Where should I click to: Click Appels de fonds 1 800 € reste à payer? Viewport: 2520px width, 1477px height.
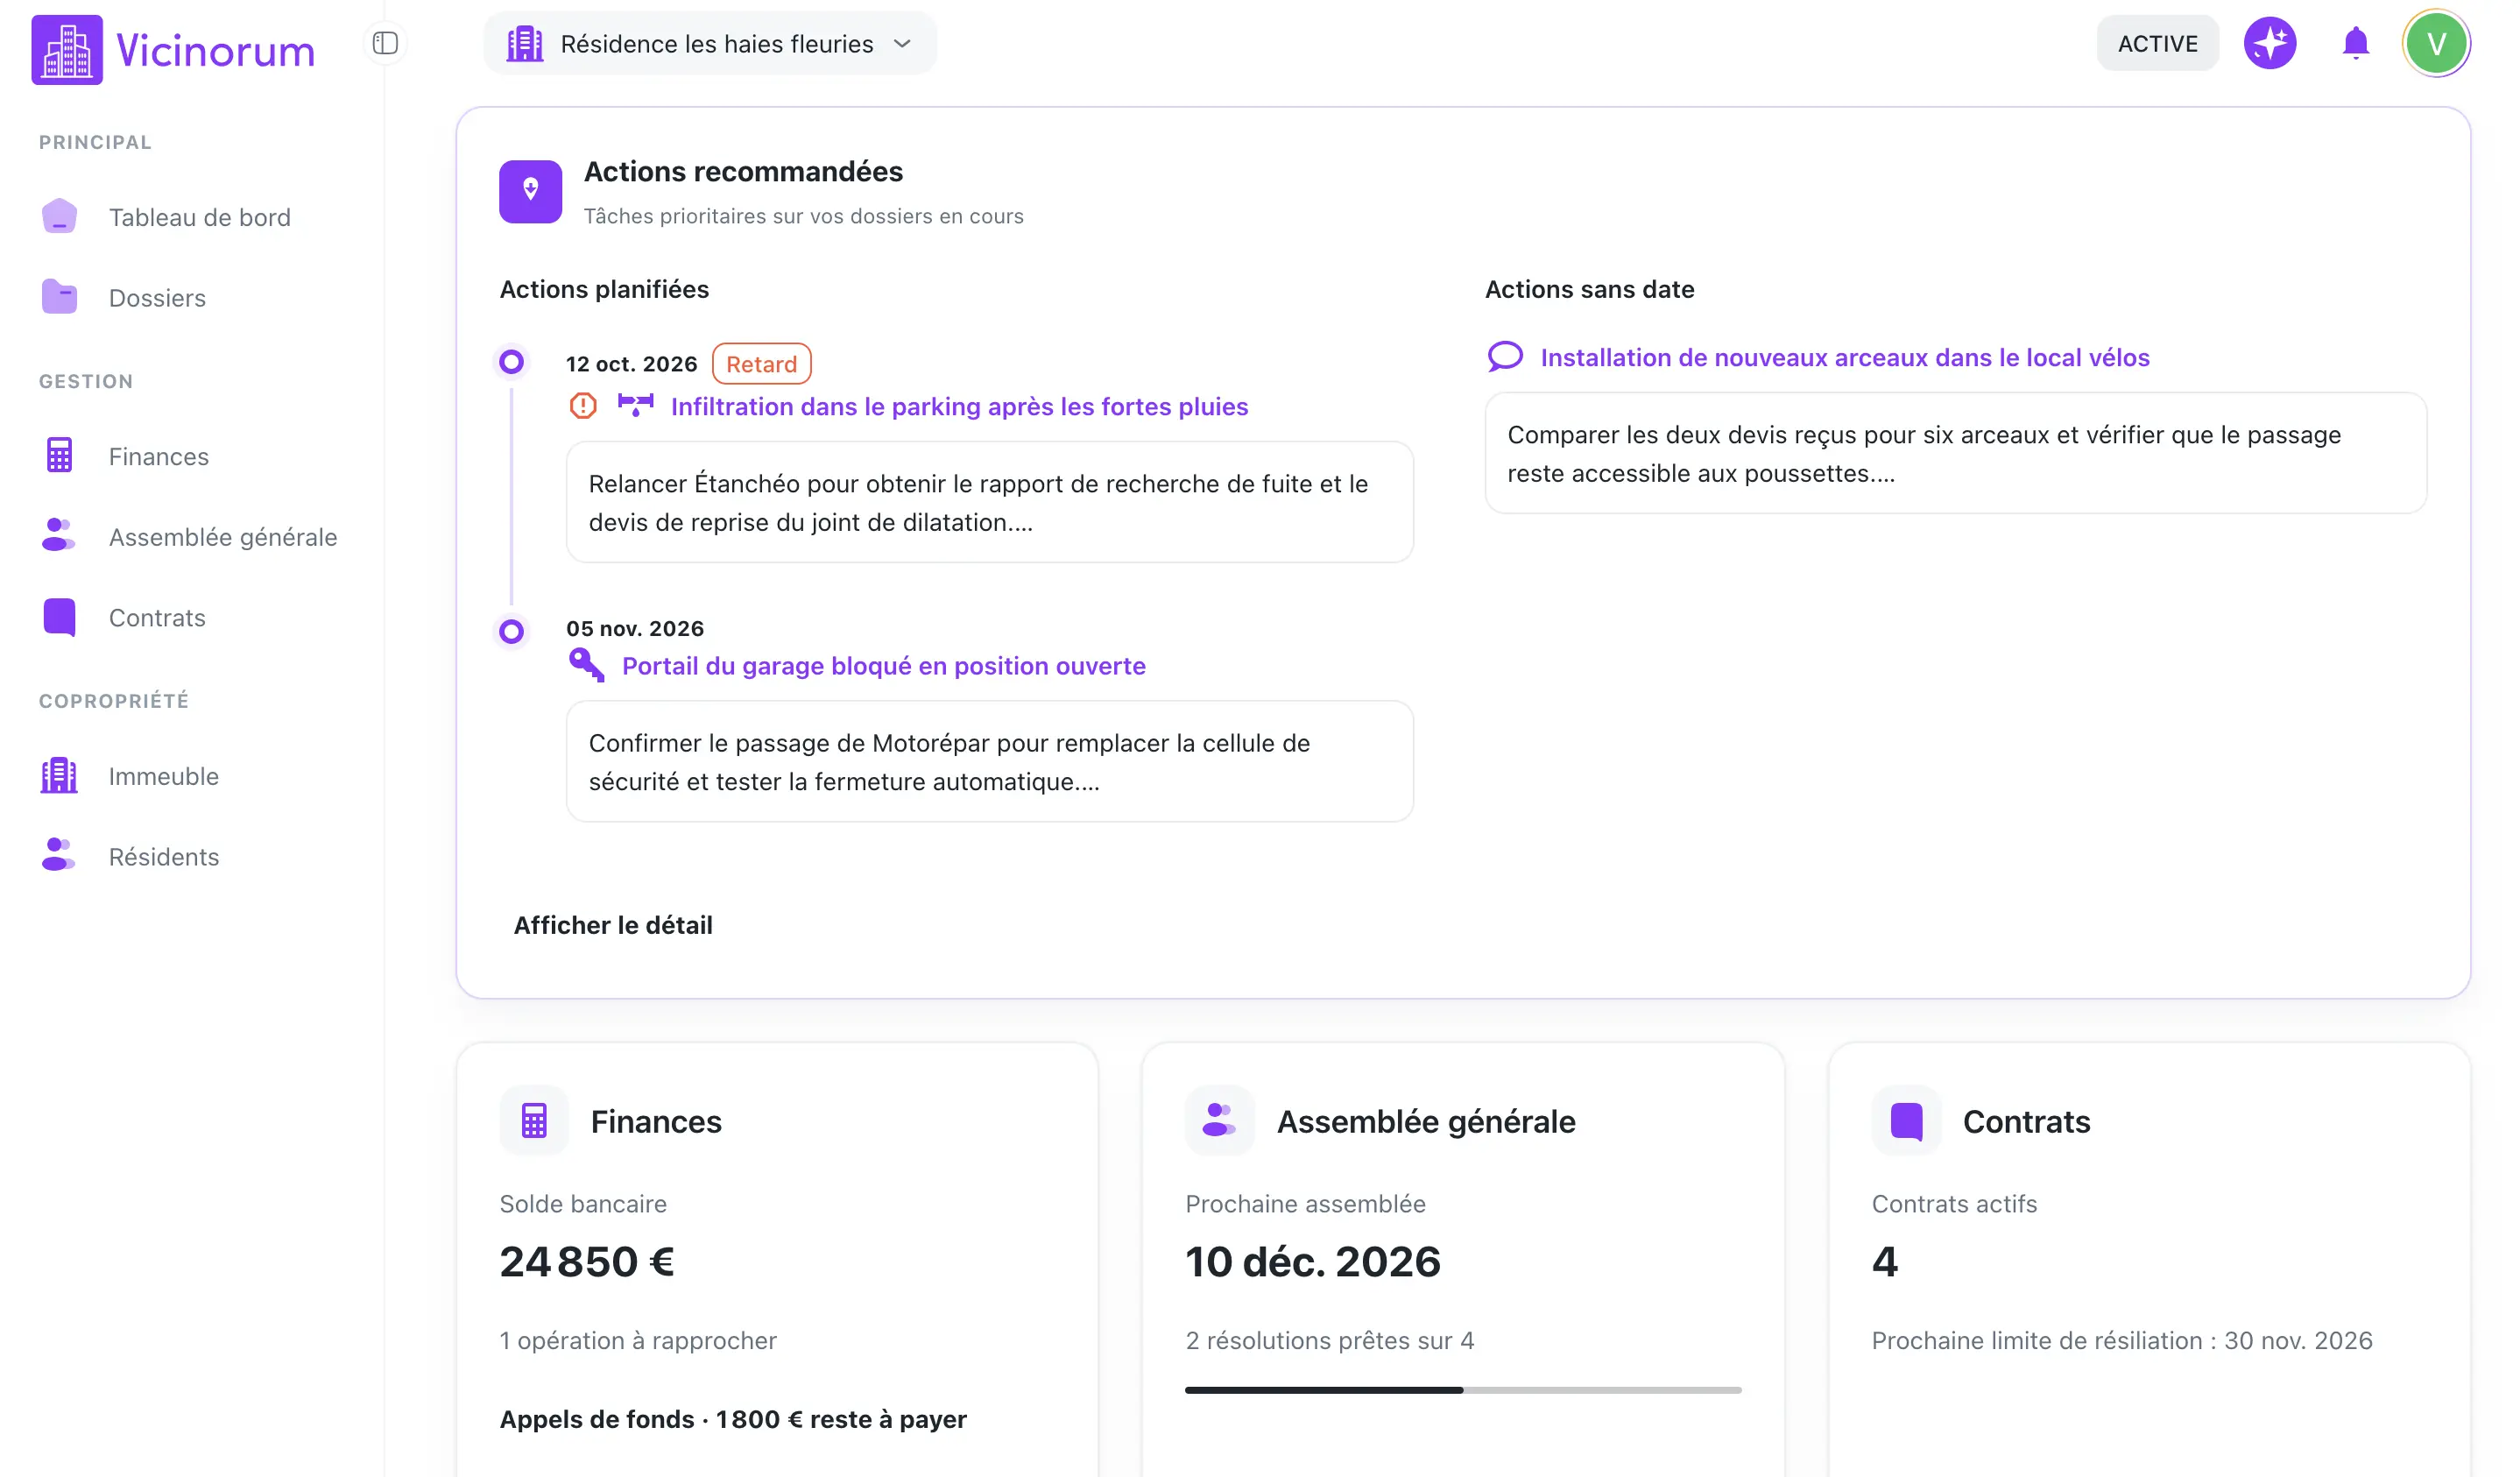pos(733,1419)
